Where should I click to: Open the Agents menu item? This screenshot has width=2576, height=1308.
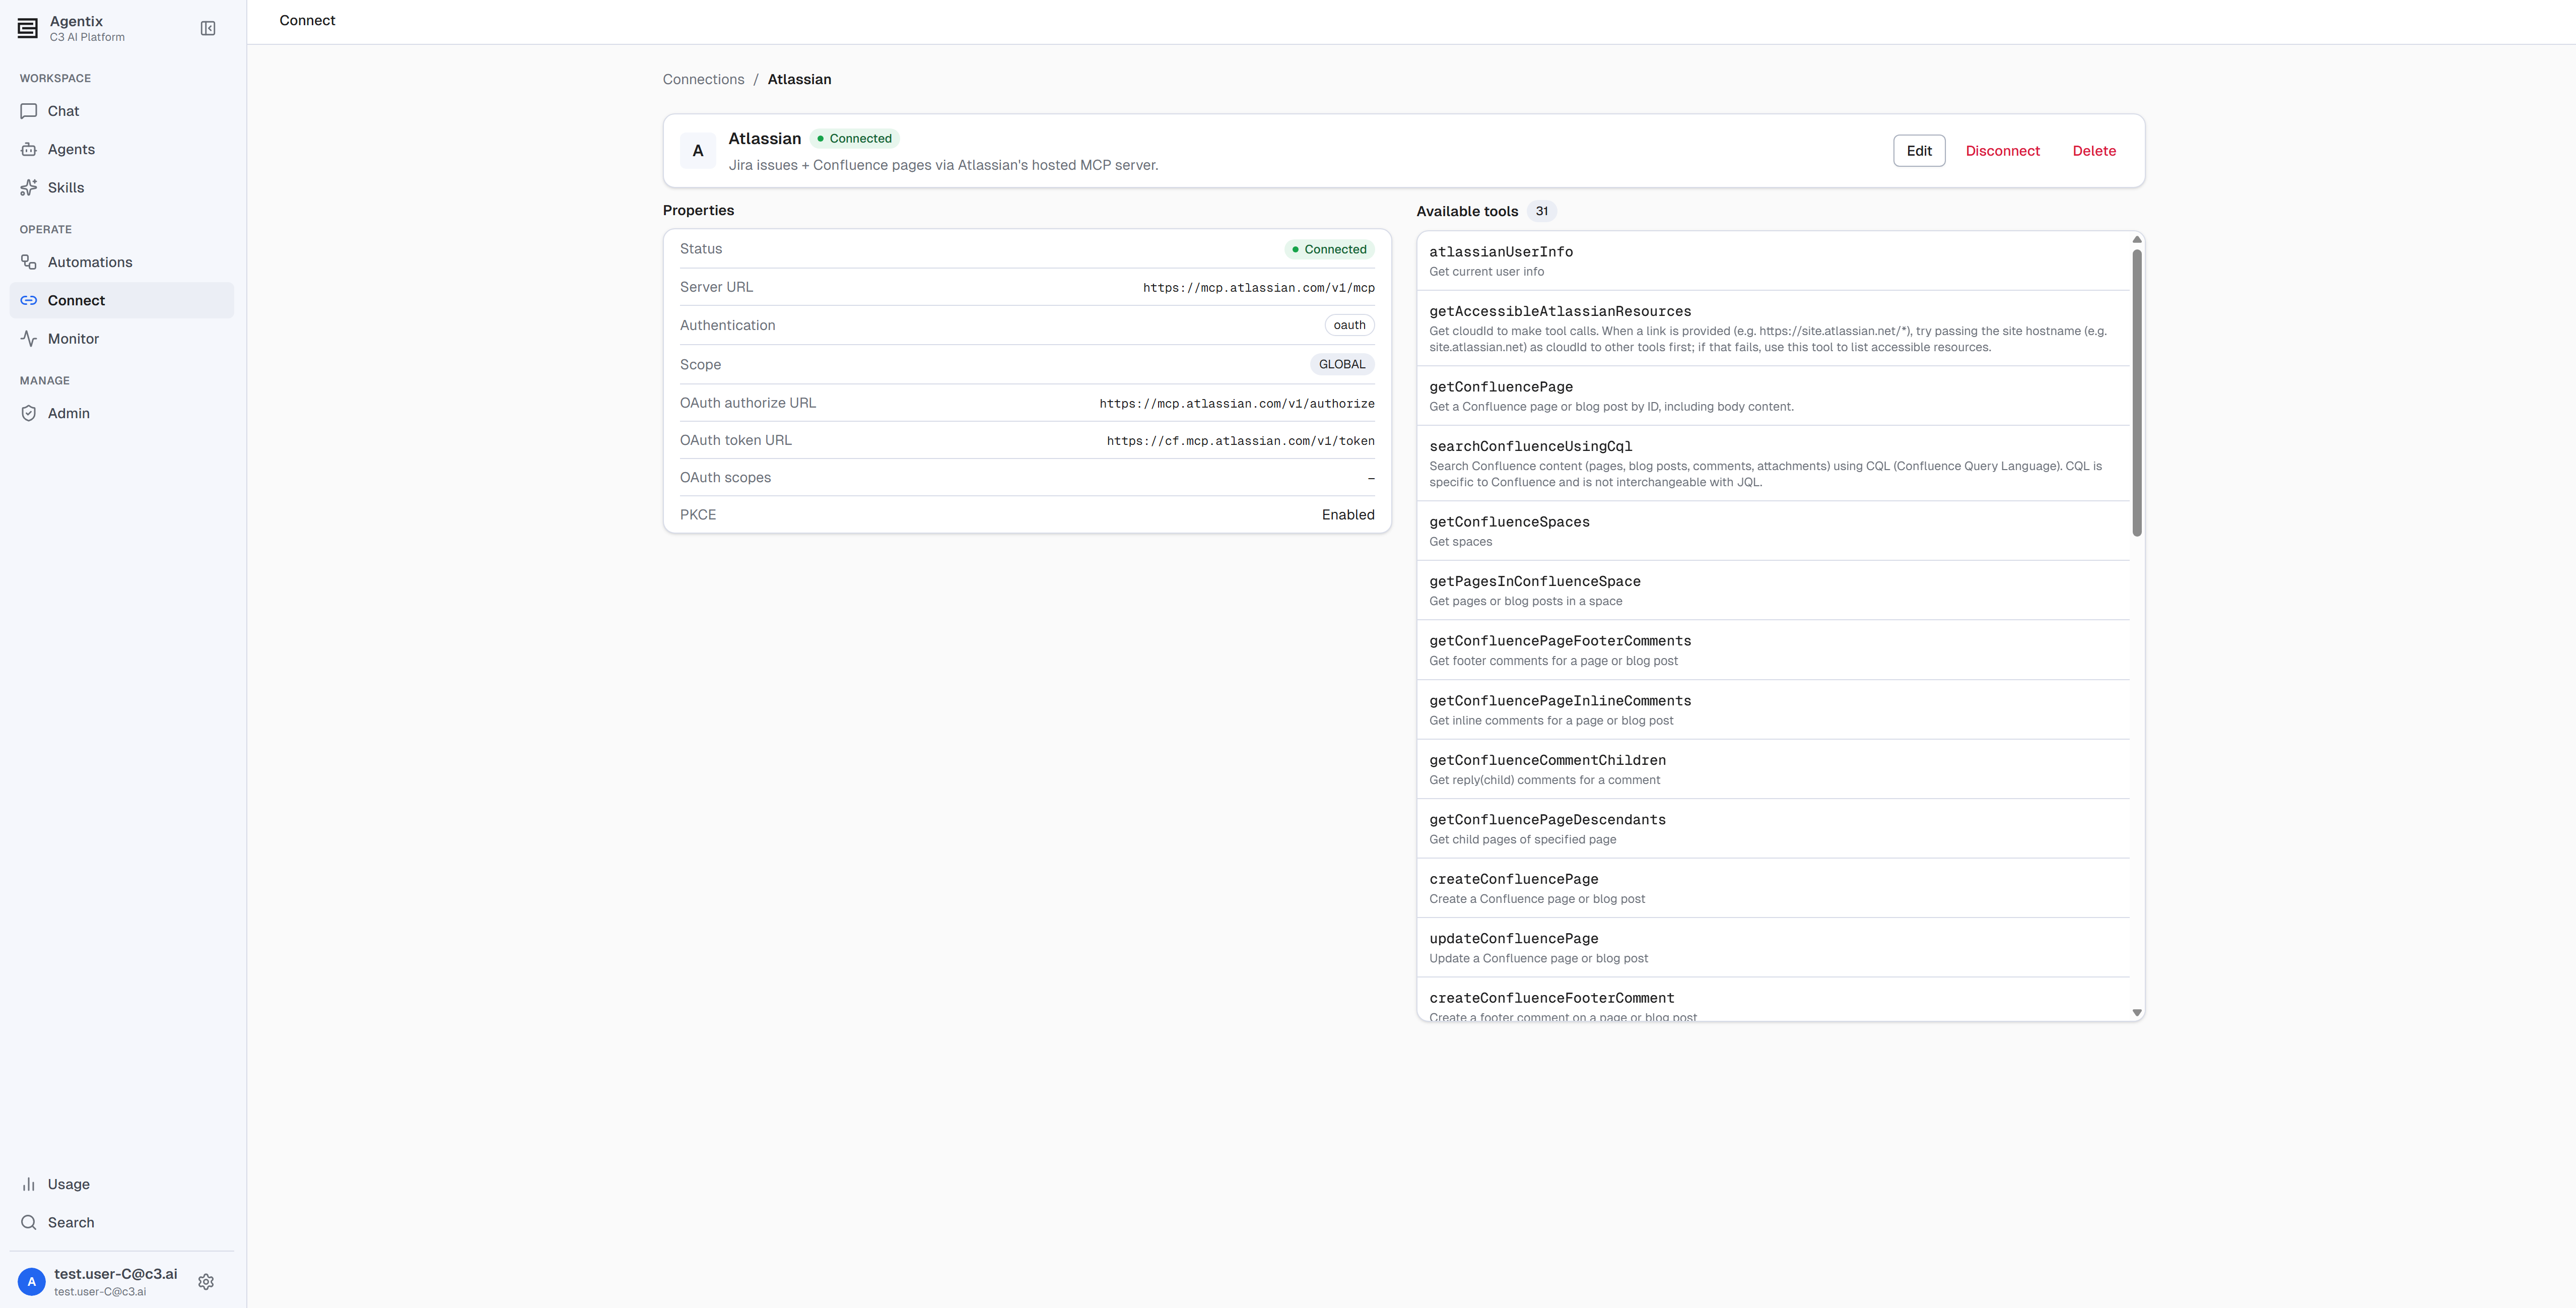122,149
